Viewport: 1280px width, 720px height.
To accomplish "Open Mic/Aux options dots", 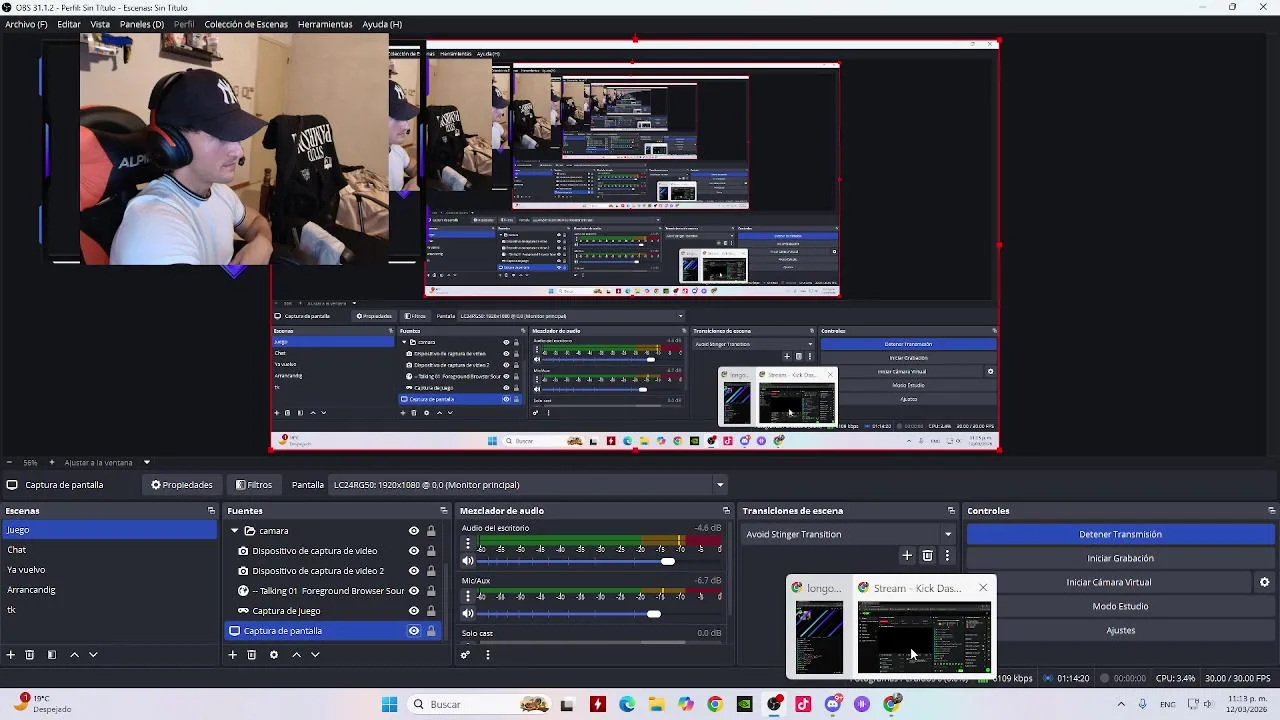I will tap(467, 596).
